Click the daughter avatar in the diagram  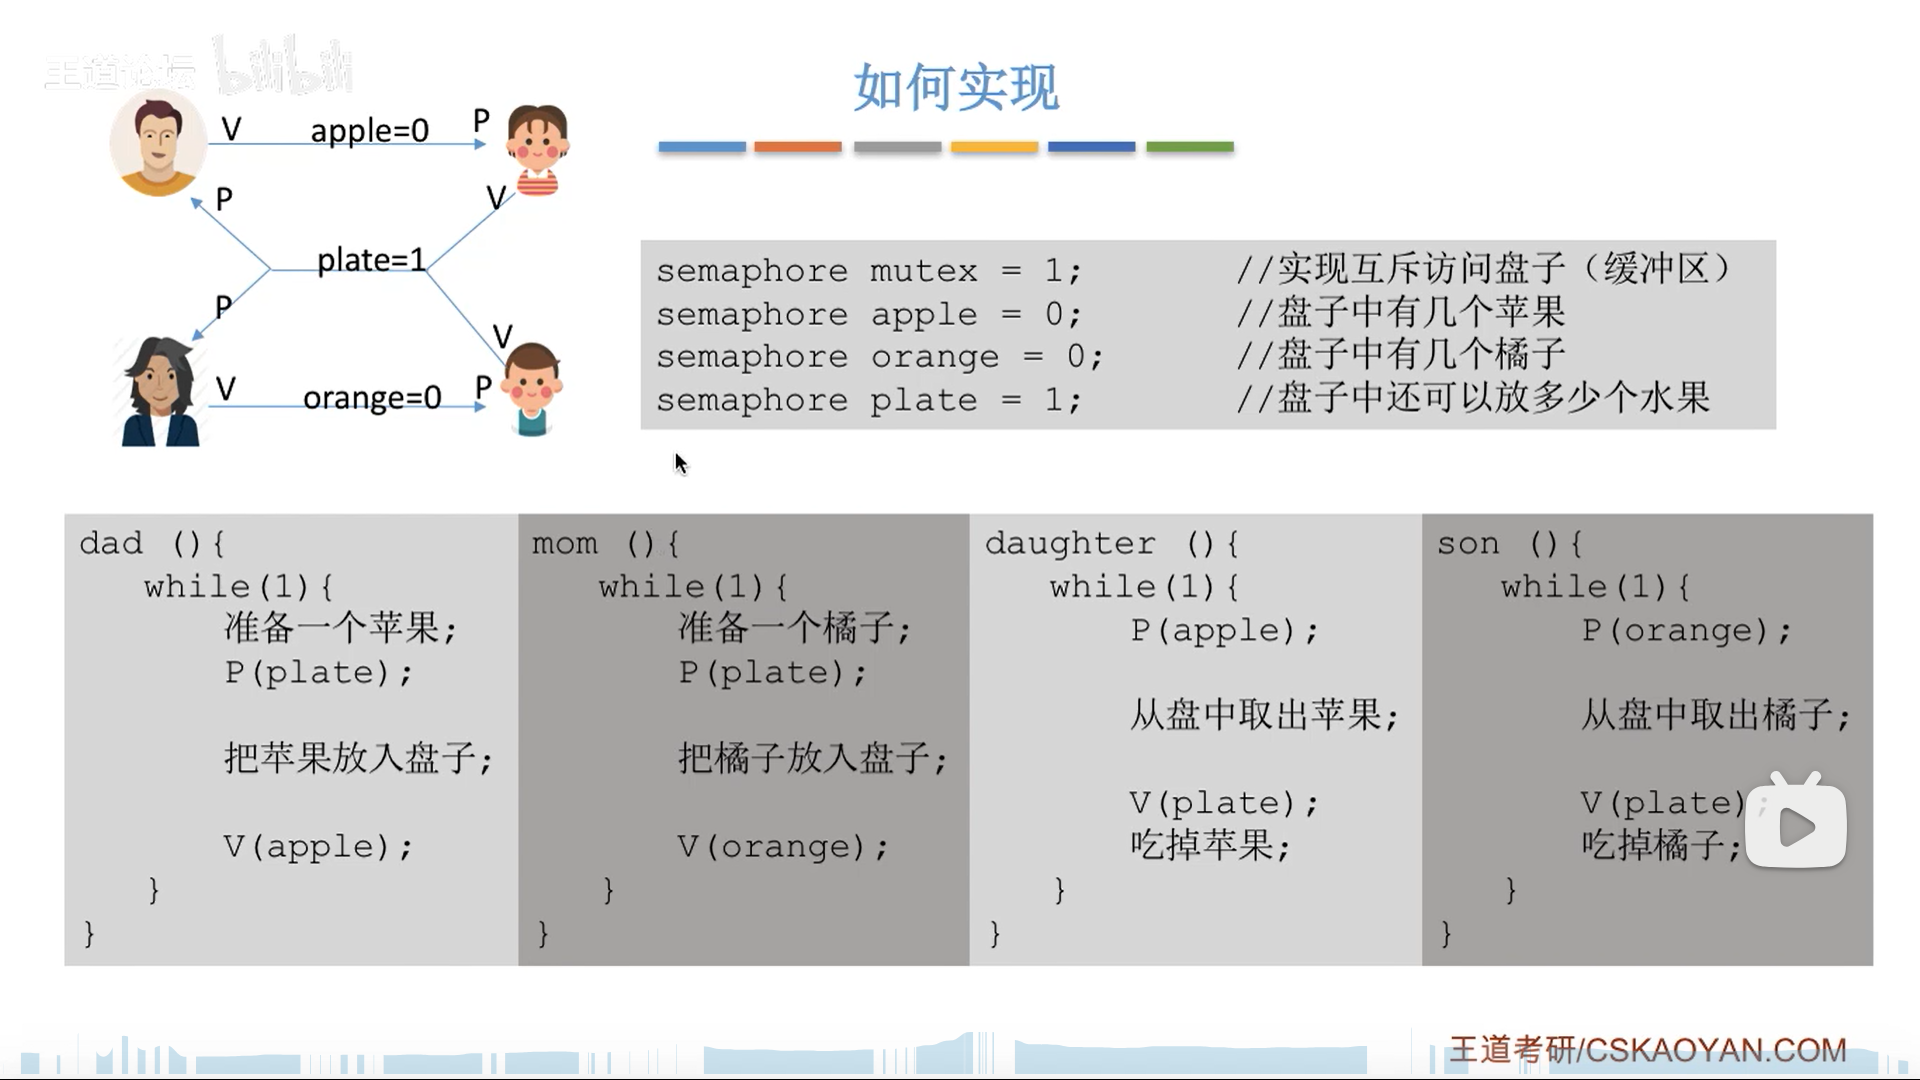click(x=537, y=150)
